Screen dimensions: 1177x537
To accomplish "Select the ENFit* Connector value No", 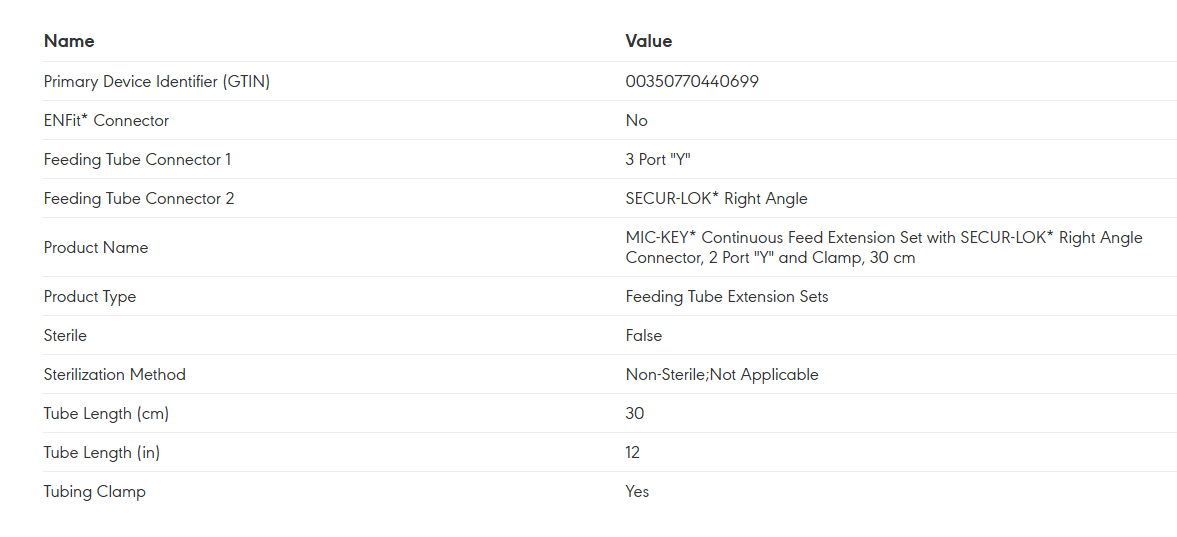I will pyautogui.click(x=637, y=120).
